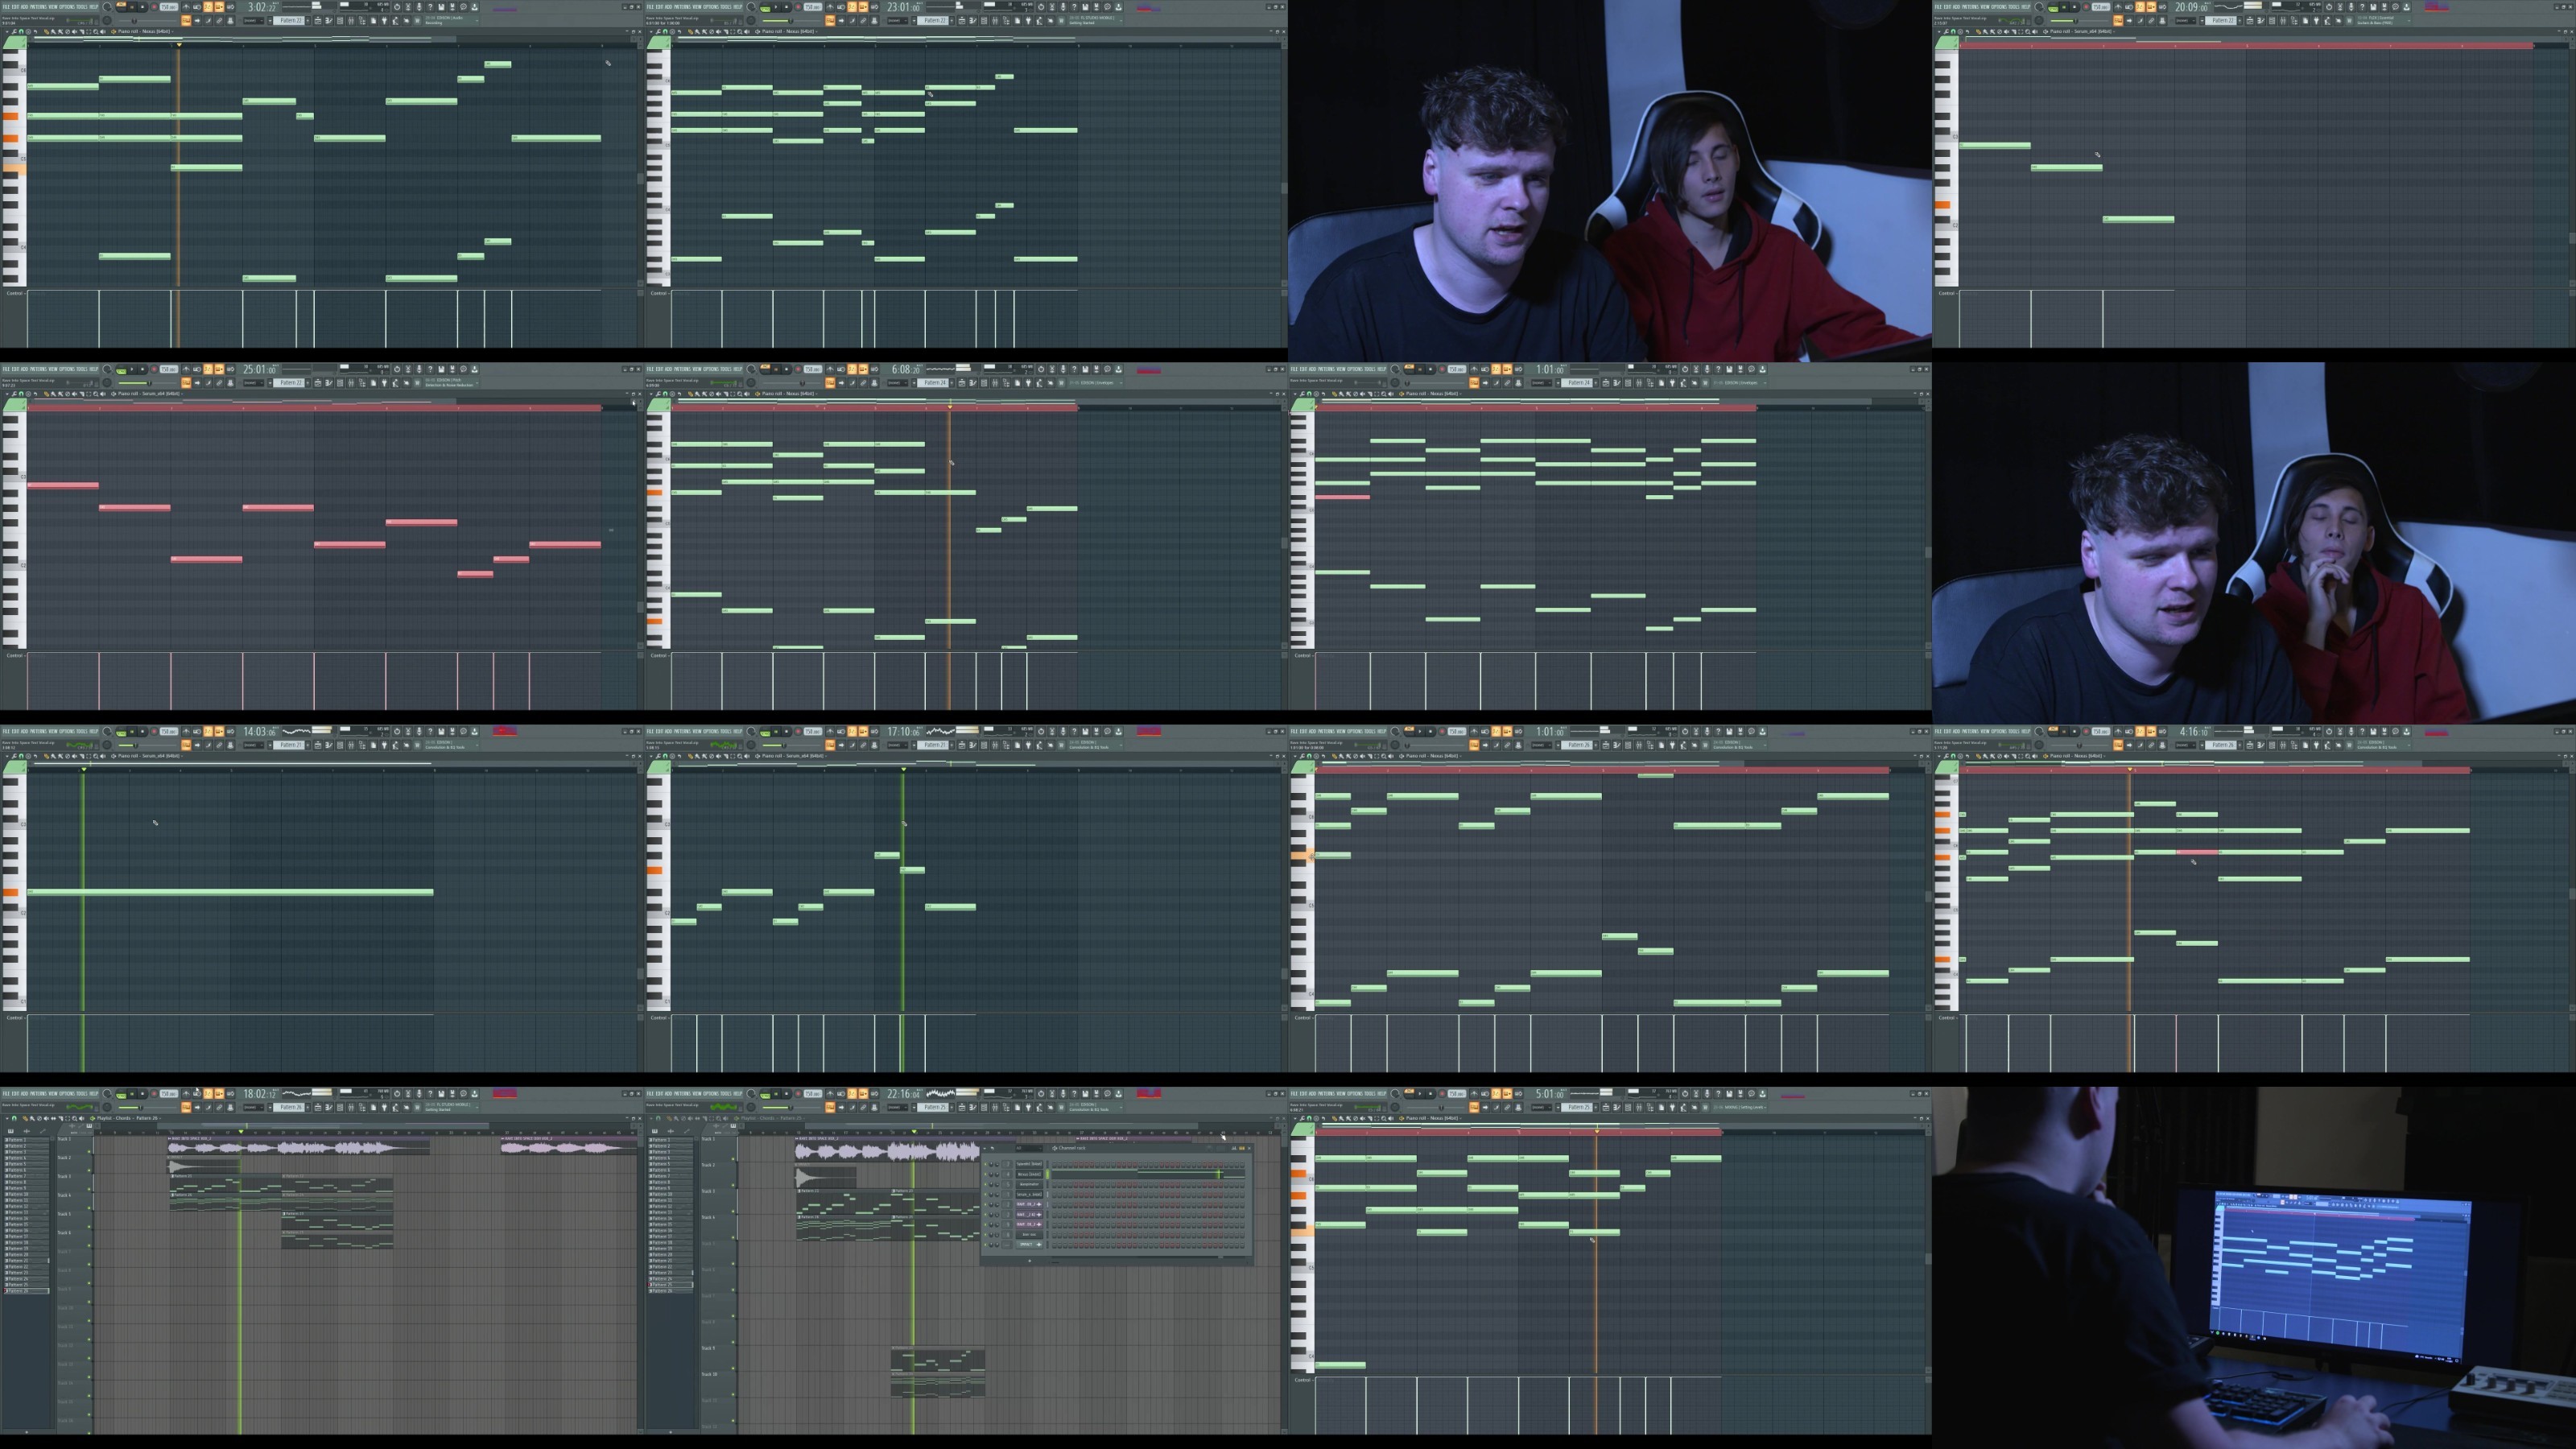Click record button in the 3:02:22 window
Viewport: 2576px width, 1449px height.
coord(154,7)
